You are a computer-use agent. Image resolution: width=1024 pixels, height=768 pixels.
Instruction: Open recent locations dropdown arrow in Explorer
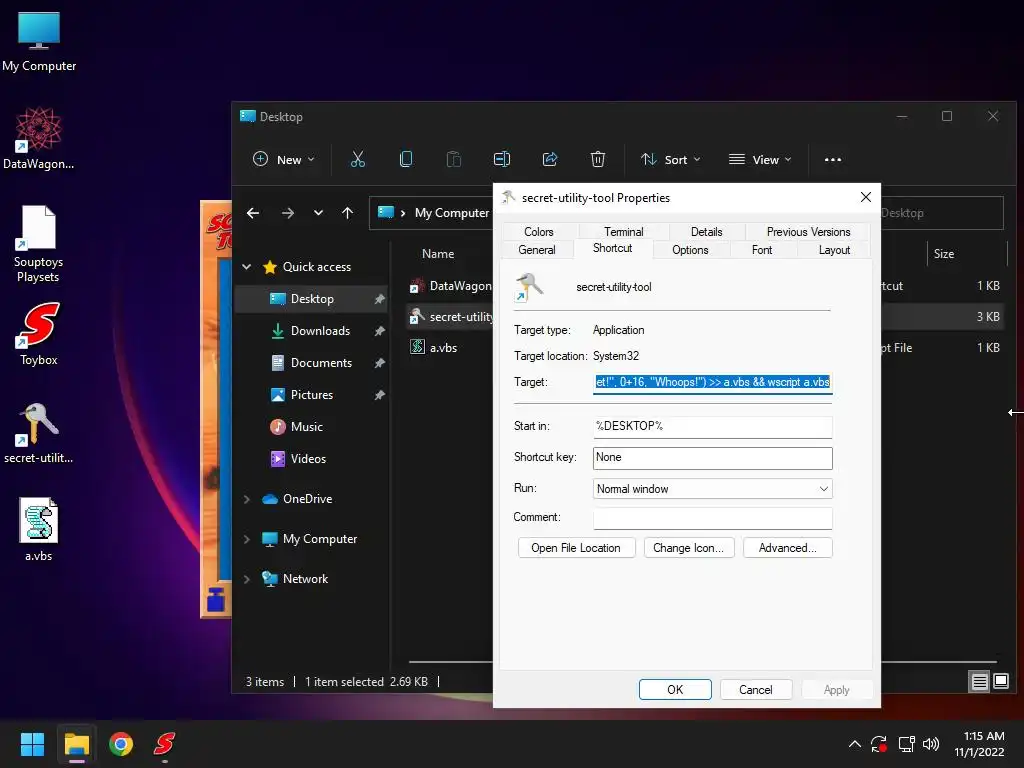[x=318, y=213]
